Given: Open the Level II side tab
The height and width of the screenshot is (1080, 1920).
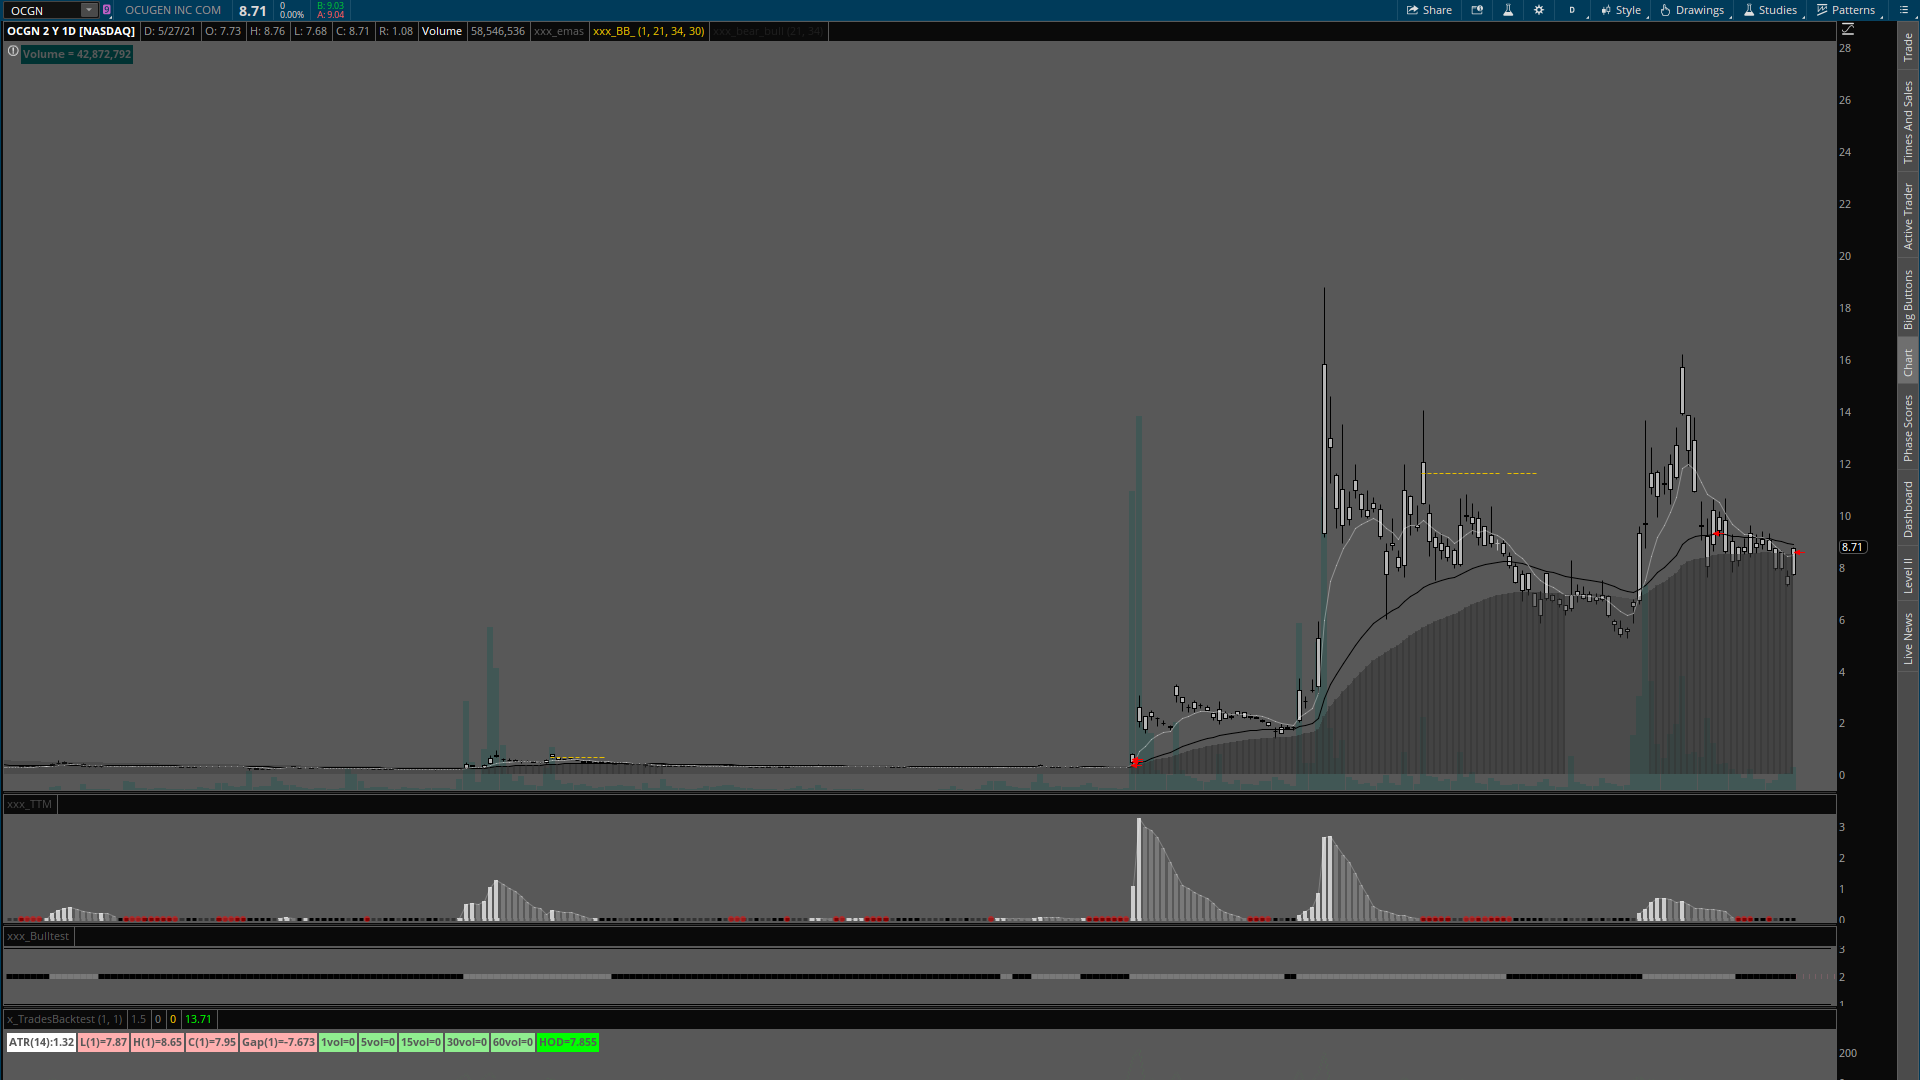Looking at the screenshot, I should click(x=1908, y=575).
